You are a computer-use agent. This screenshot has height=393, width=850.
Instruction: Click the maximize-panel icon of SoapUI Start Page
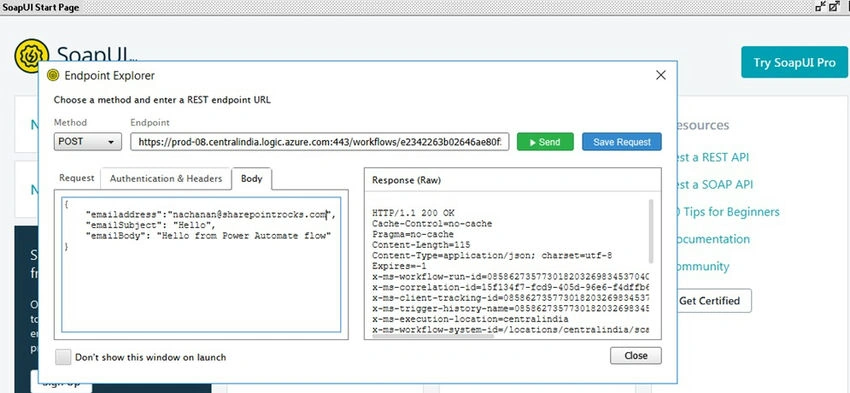coord(835,7)
